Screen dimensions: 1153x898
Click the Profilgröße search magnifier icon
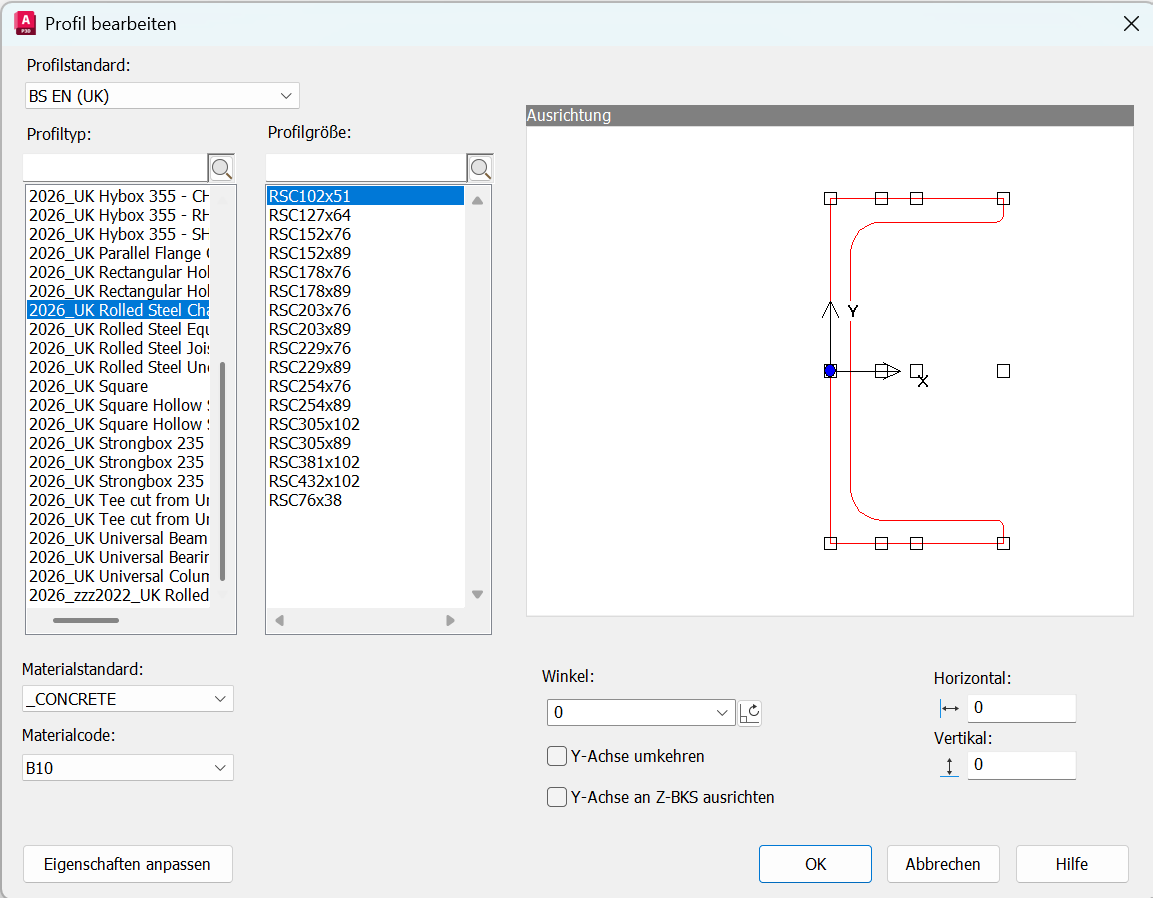480,168
